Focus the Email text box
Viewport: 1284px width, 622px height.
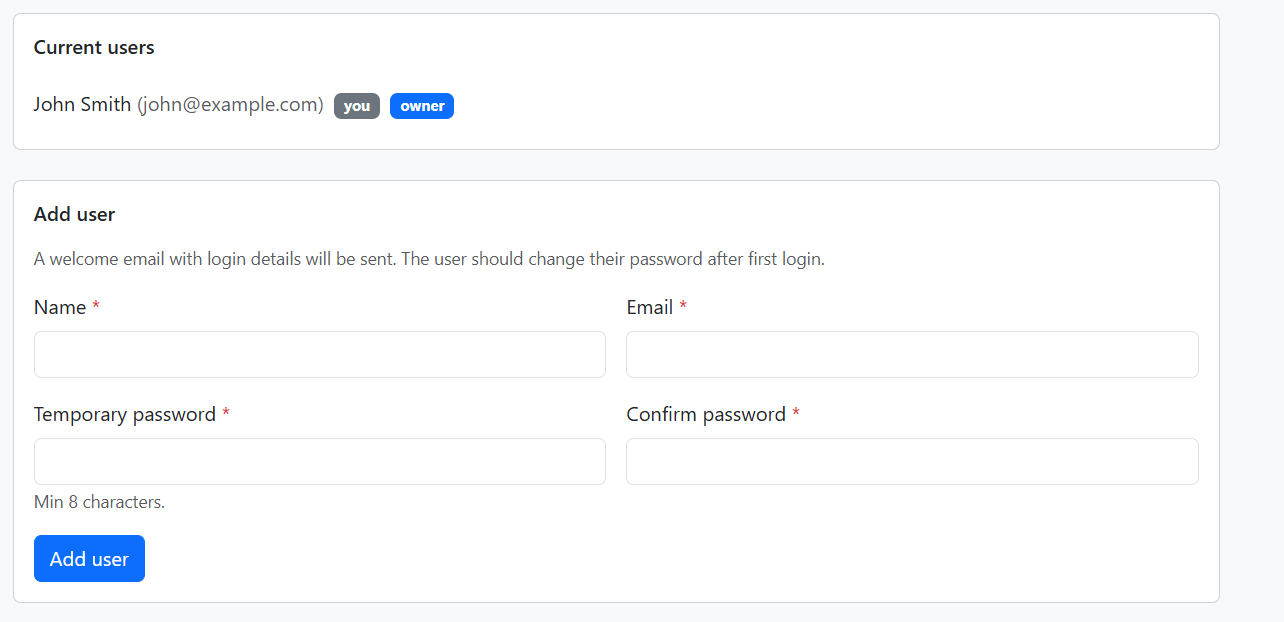pos(911,355)
